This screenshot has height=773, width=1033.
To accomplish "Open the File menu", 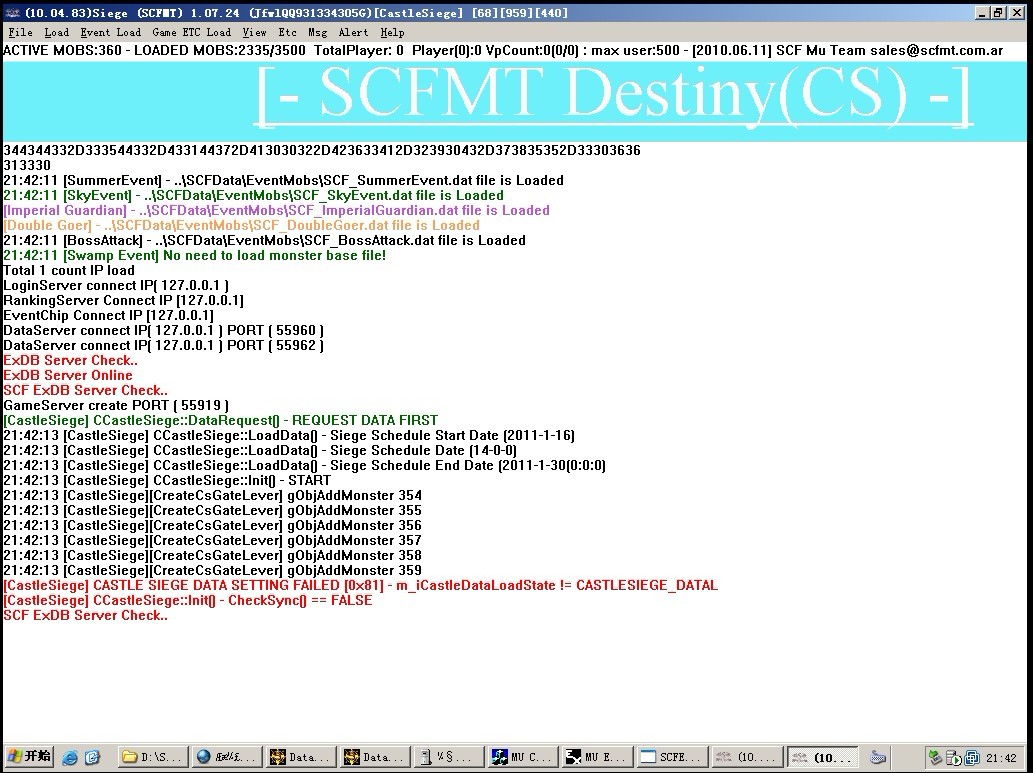I will (20, 32).
